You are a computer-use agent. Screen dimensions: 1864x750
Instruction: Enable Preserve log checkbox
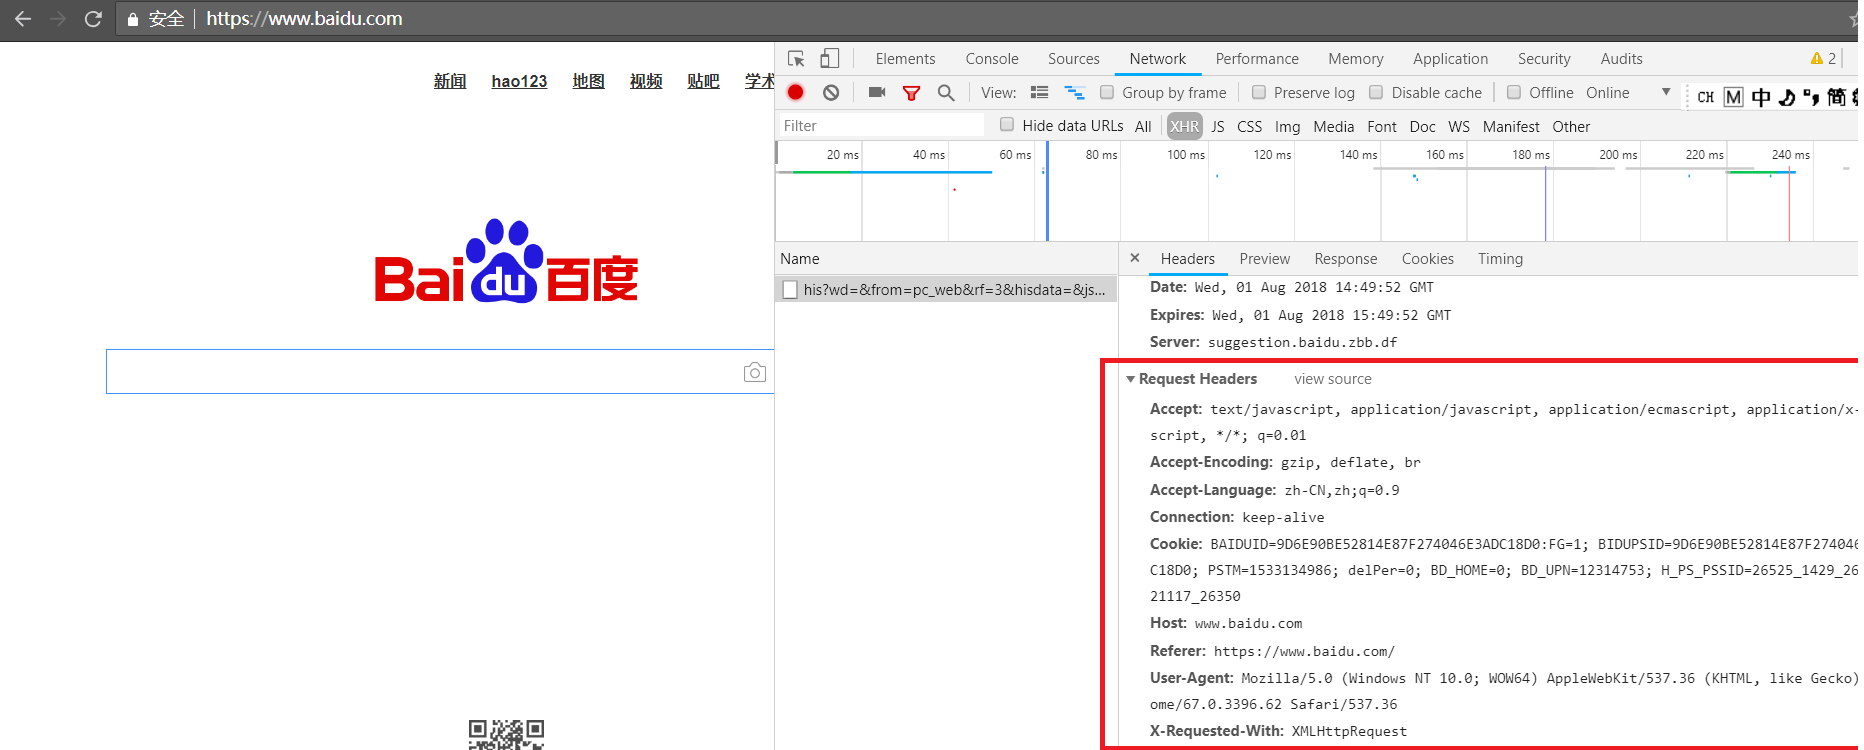coord(1259,92)
